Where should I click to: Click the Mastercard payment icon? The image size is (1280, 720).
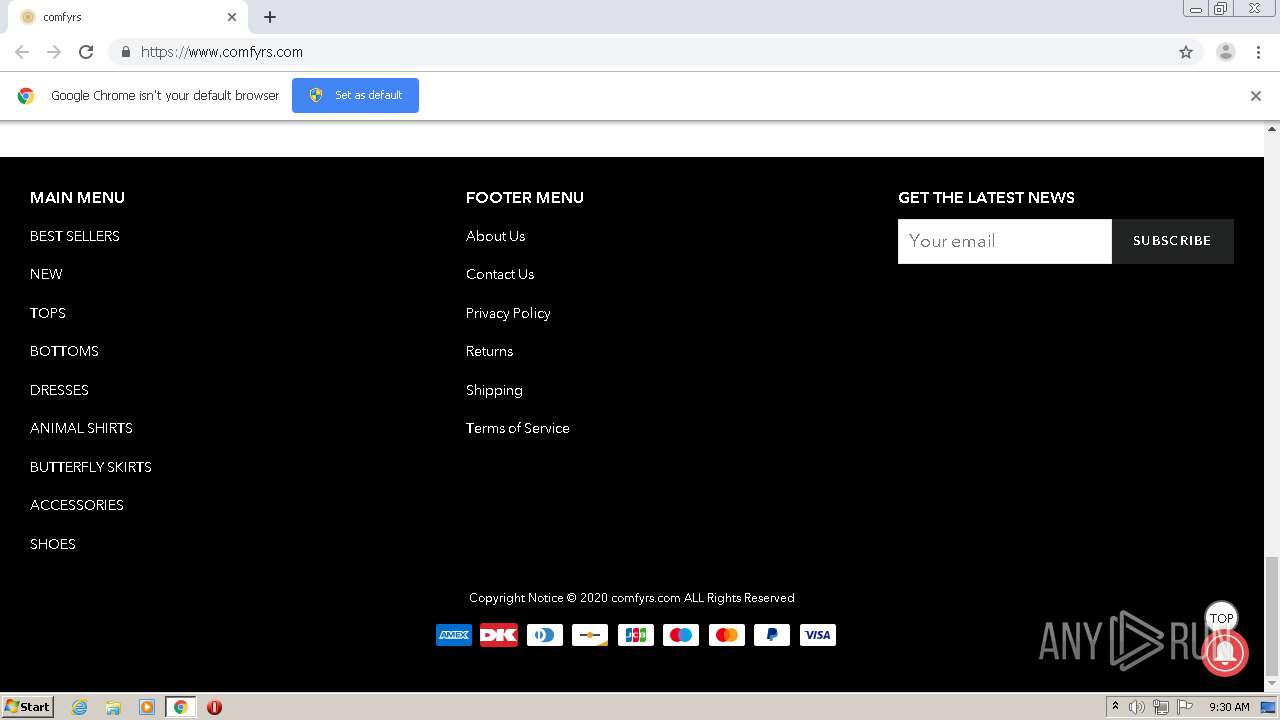727,635
